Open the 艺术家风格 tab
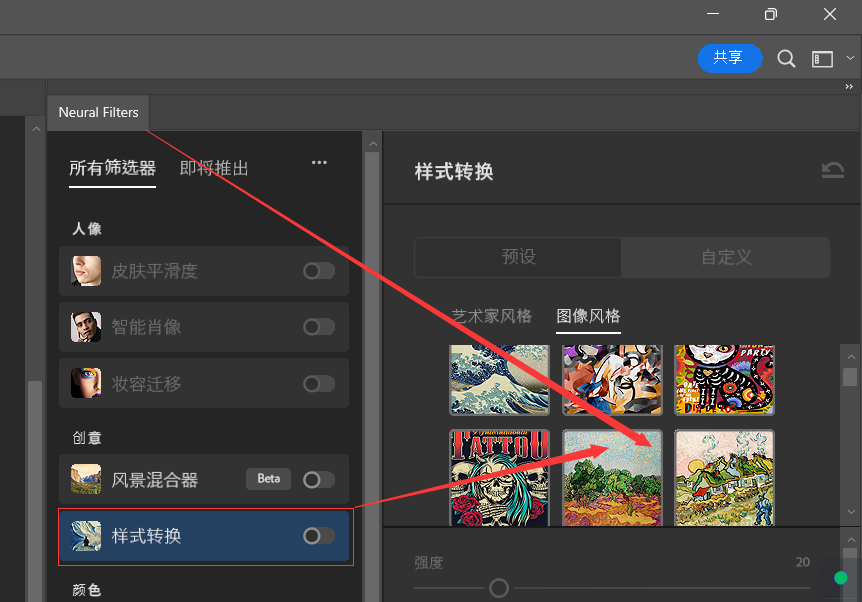Screen dimensions: 862x602 (x=491, y=316)
